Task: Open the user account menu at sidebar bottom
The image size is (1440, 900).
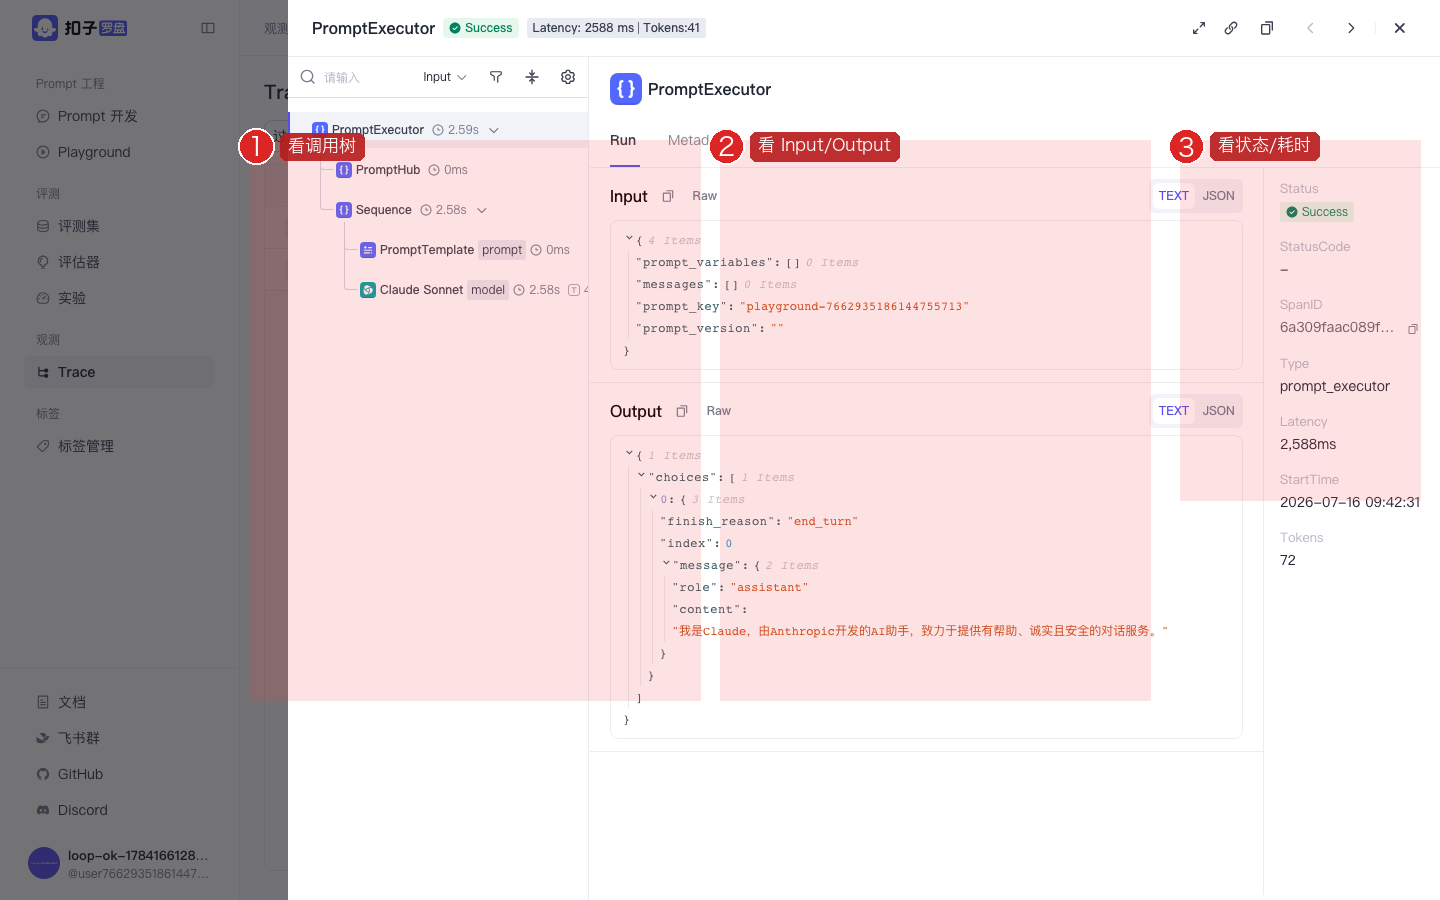Action: 120,863
